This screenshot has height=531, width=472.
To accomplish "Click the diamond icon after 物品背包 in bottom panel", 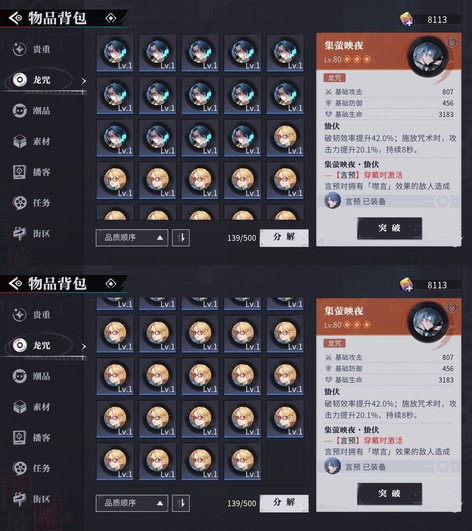I will (111, 283).
